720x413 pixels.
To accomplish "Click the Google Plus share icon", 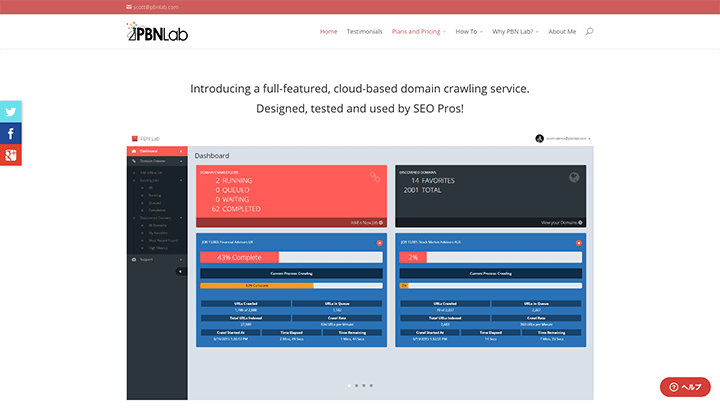I will (11, 155).
